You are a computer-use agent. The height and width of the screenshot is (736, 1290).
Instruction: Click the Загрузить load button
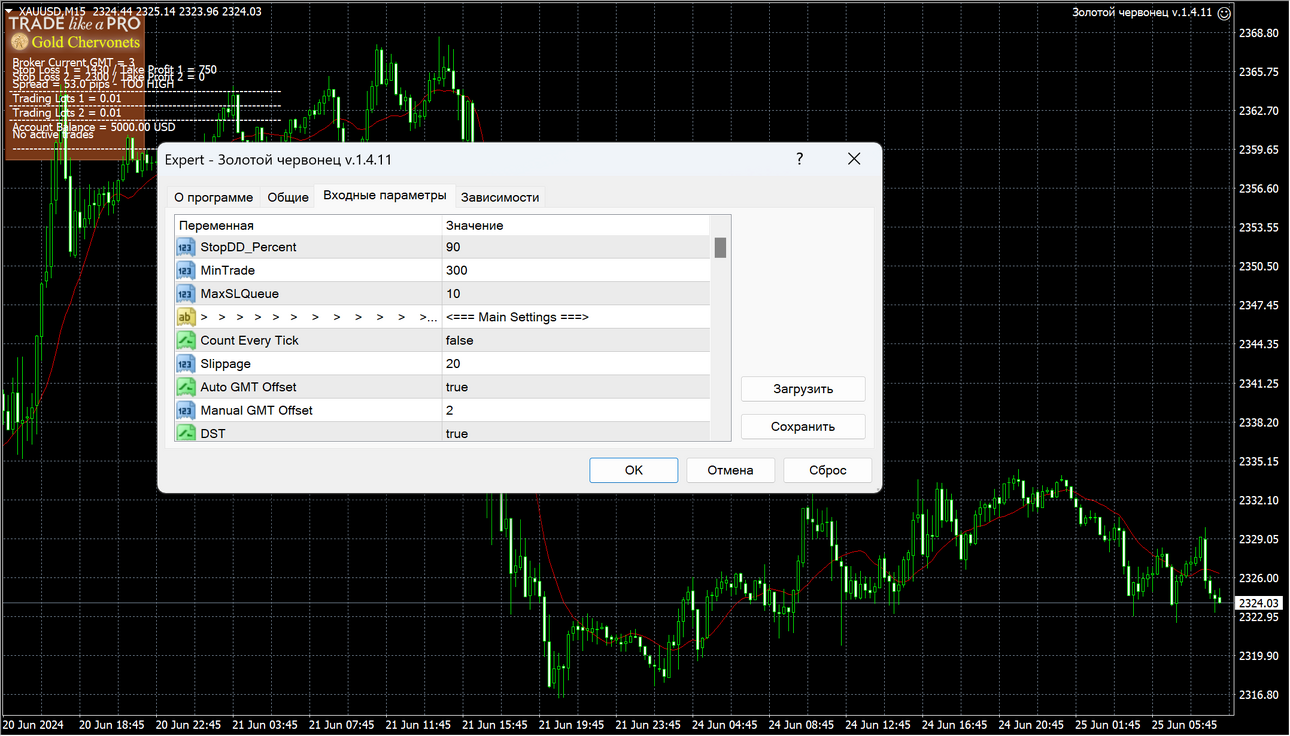pyautogui.click(x=803, y=389)
